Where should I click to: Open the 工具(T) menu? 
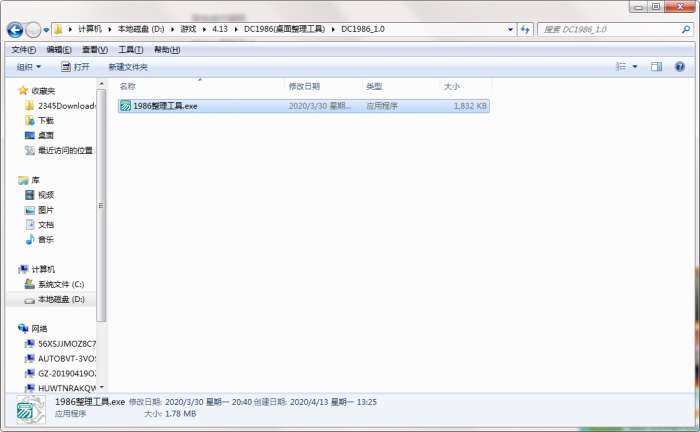(130, 50)
